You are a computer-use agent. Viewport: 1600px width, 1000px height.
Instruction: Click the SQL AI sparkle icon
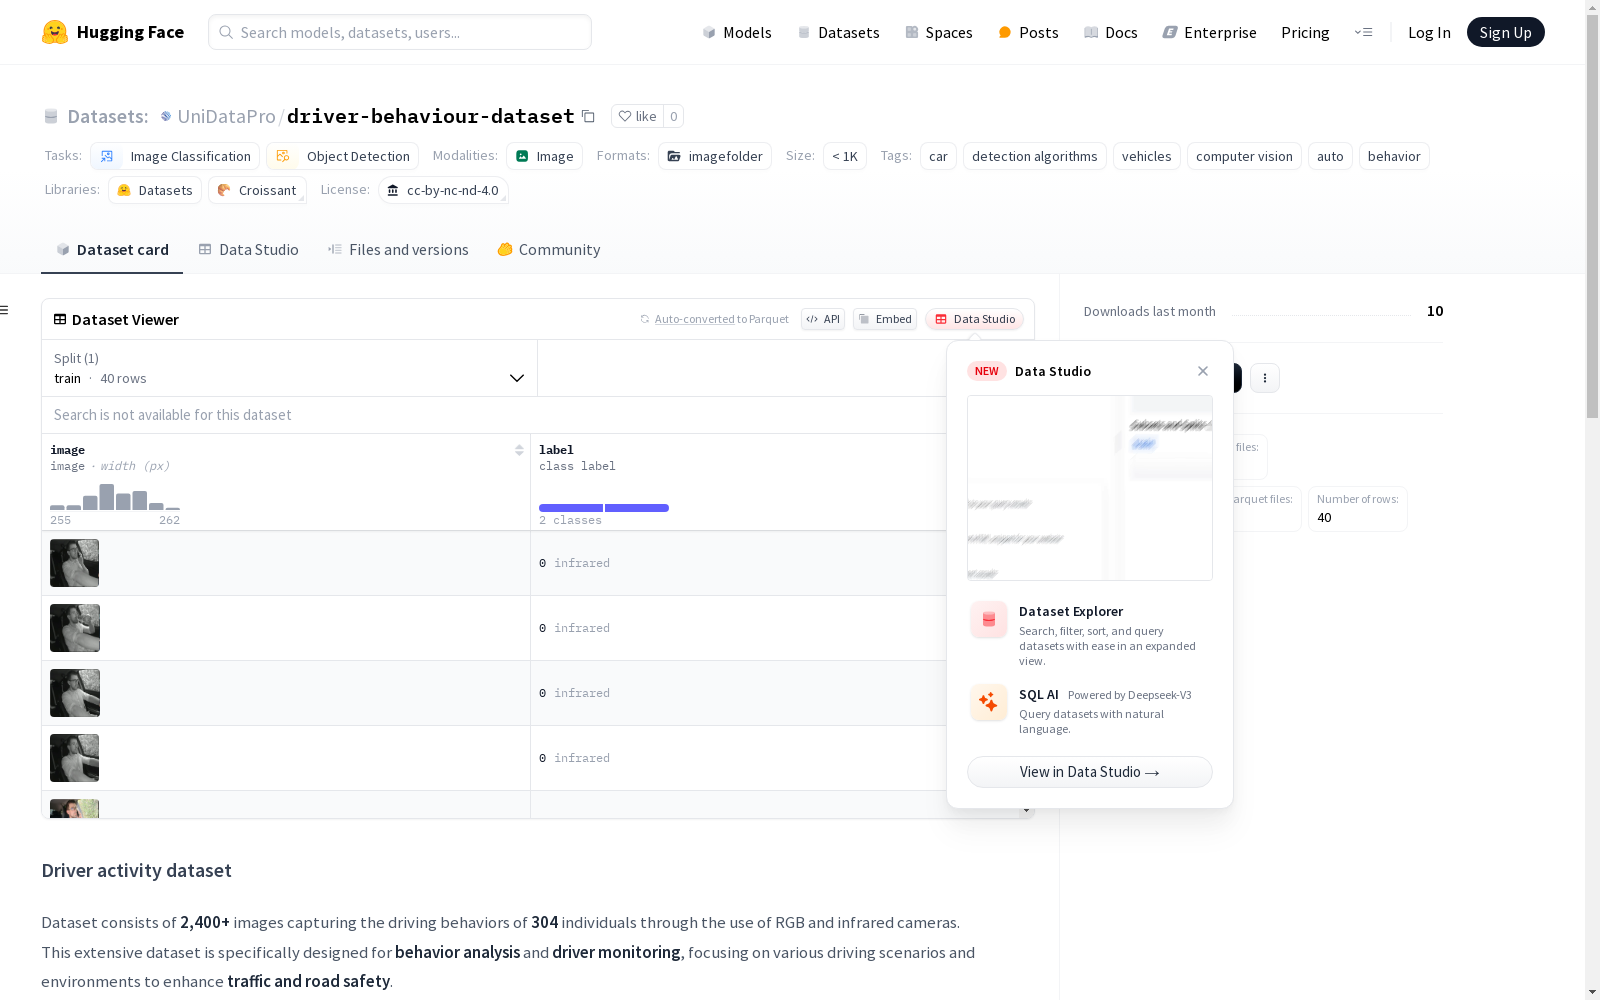[988, 702]
